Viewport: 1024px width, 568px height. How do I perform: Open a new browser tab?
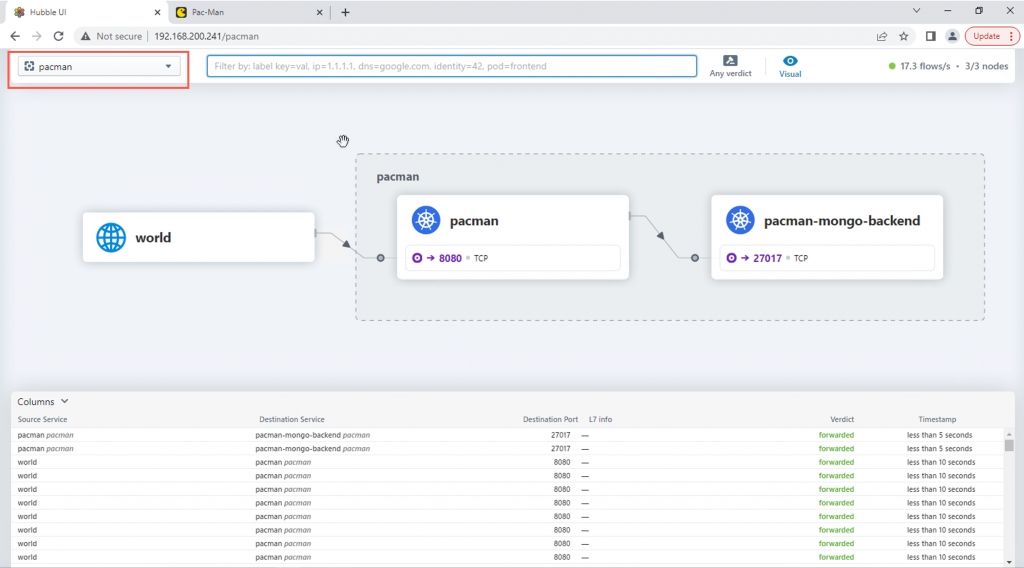[345, 12]
